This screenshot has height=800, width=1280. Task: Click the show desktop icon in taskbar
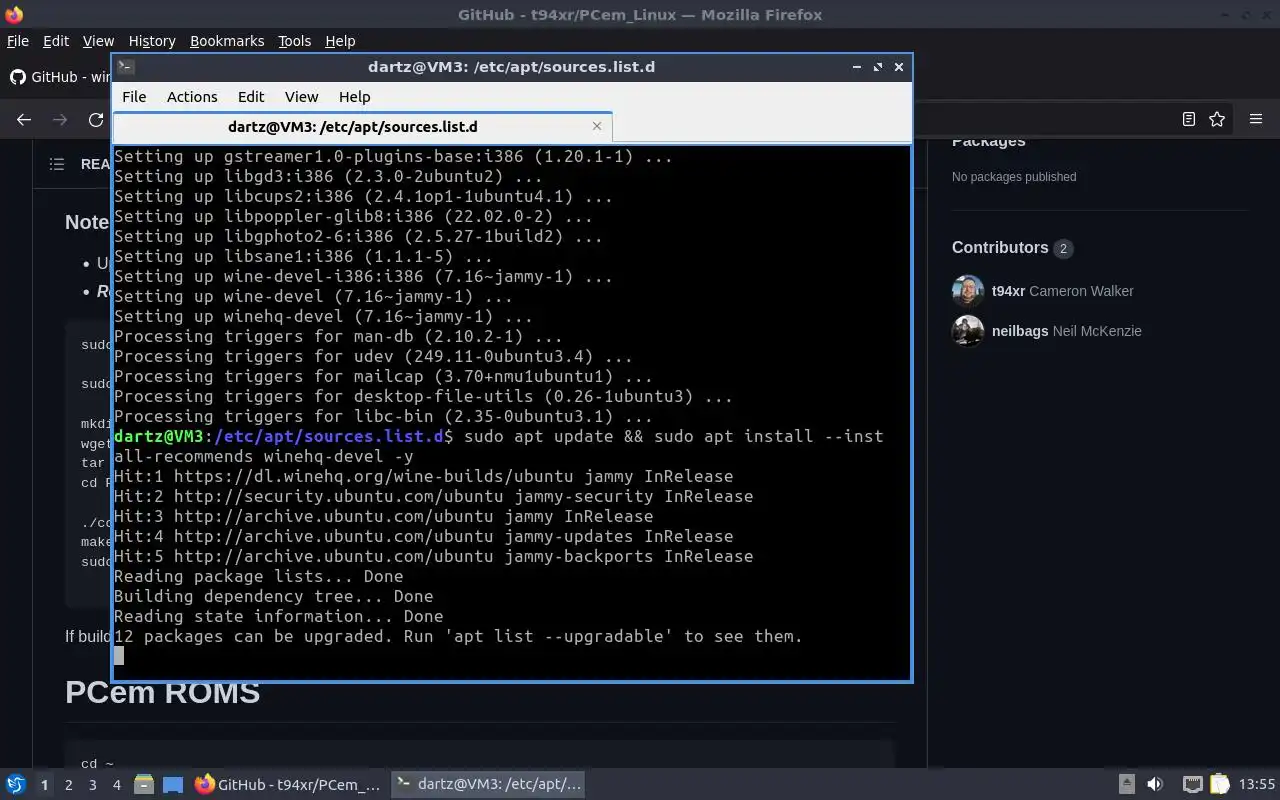point(173,785)
